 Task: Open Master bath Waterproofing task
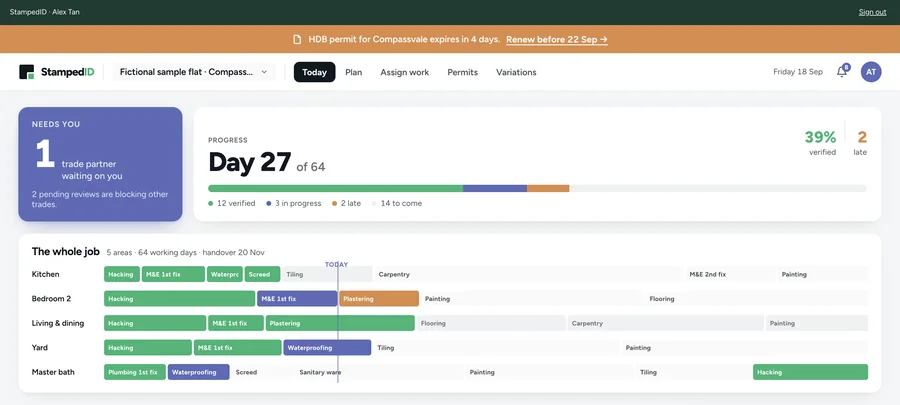coord(199,372)
